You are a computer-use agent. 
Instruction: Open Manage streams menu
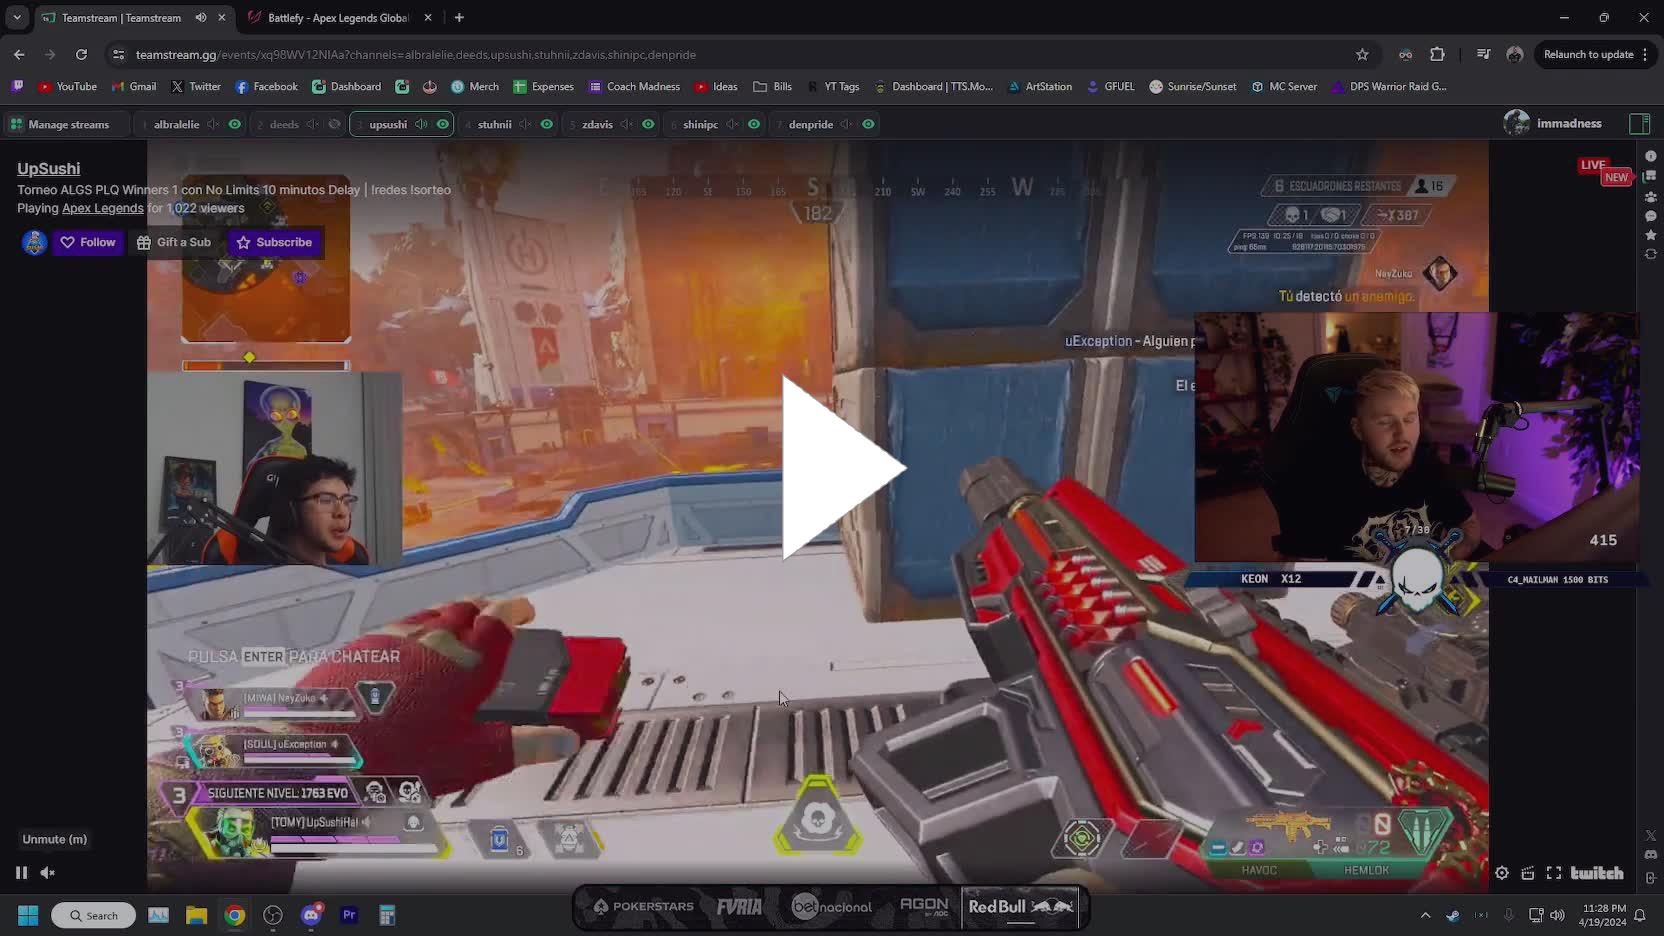60,125
